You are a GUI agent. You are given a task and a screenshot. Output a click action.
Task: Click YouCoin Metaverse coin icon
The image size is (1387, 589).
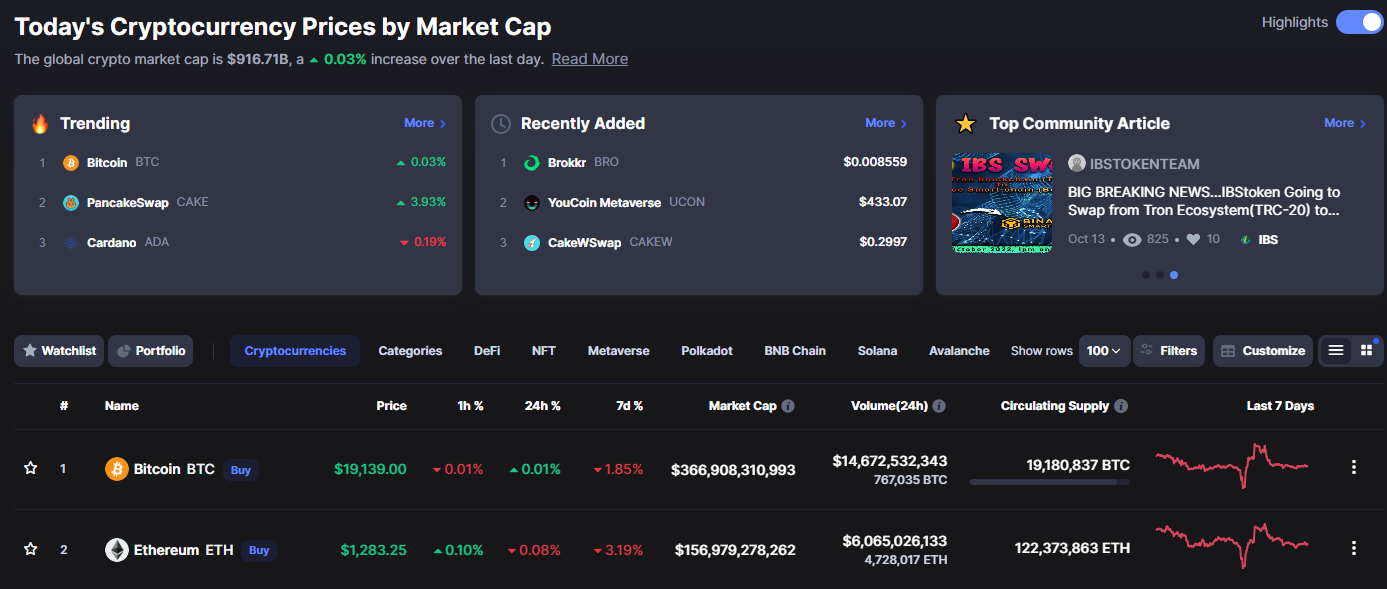tap(532, 202)
